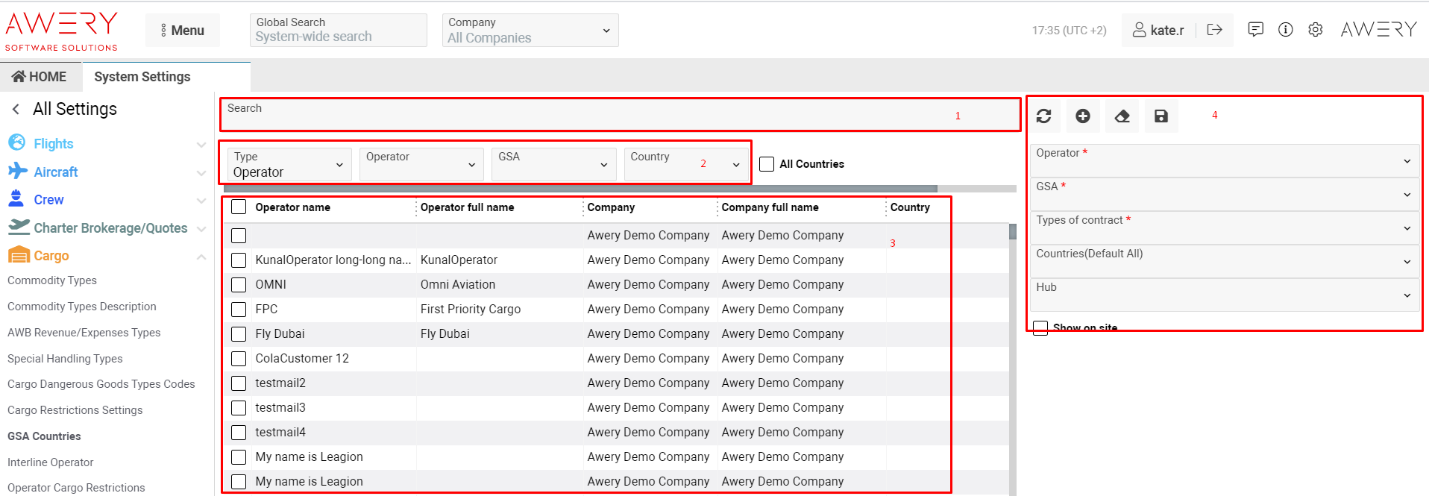Screen dimensions: 1429x496
Task: Click the eraser clear form icon
Action: coord(1122,117)
